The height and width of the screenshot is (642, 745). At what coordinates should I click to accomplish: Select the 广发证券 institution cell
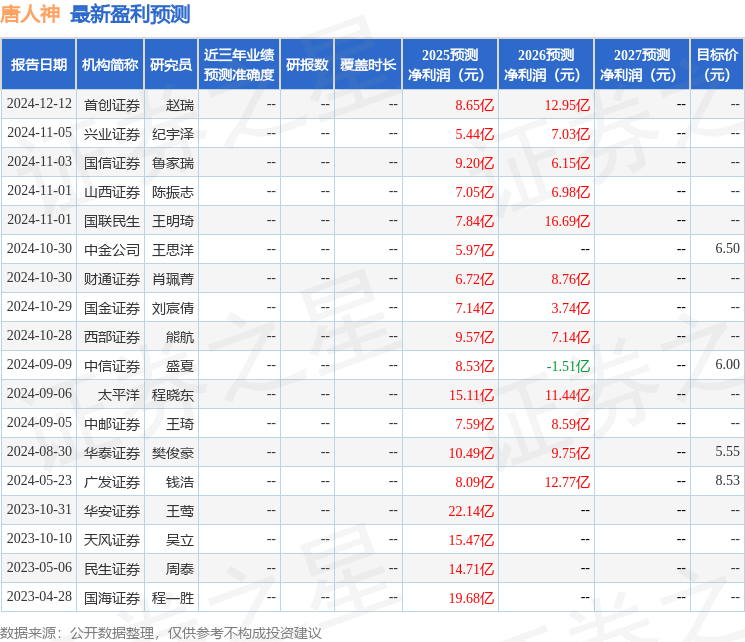[112, 482]
